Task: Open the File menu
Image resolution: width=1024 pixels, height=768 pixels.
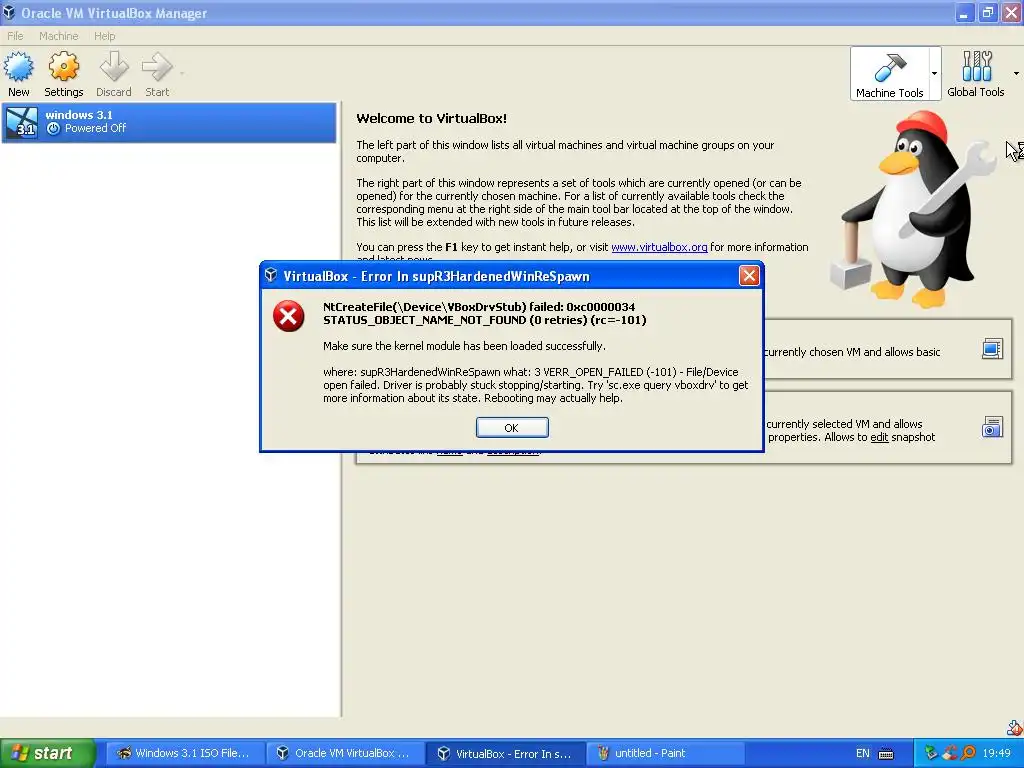Action: tap(15, 36)
